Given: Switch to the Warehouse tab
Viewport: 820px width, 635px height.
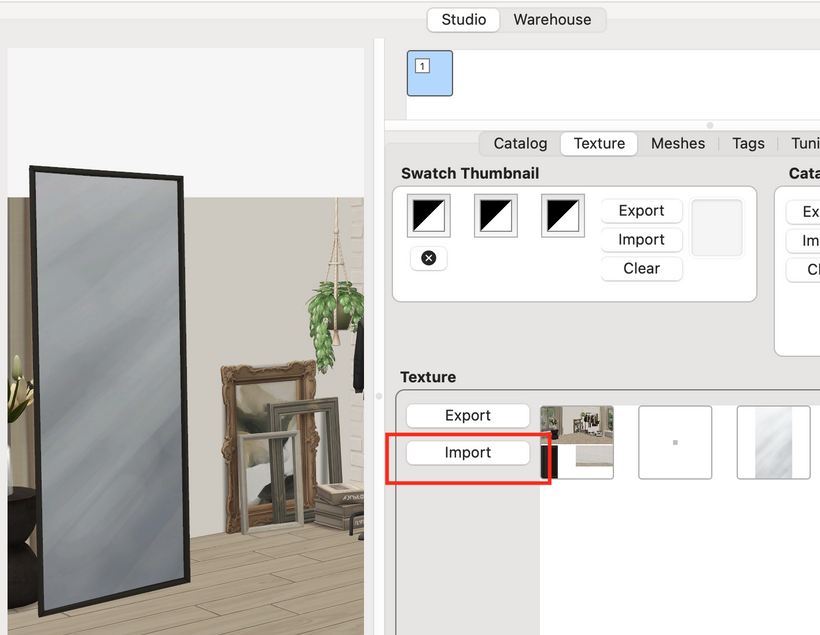Looking at the screenshot, I should tap(552, 19).
